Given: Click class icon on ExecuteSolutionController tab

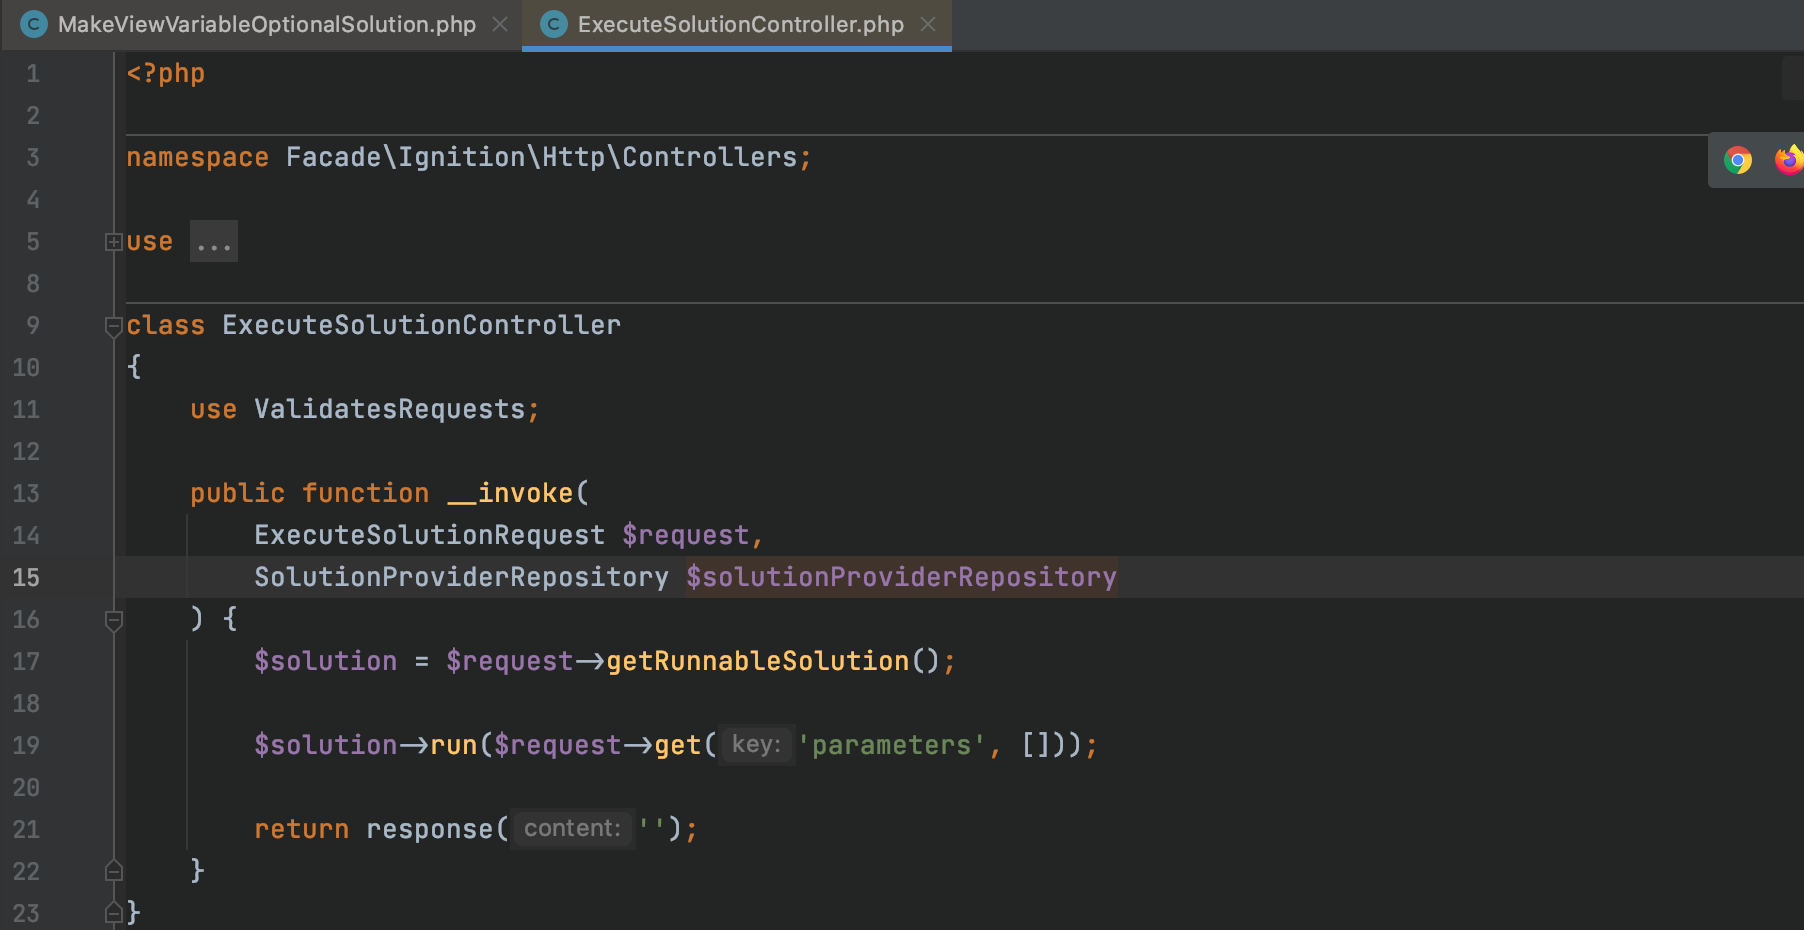Looking at the screenshot, I should point(553,24).
